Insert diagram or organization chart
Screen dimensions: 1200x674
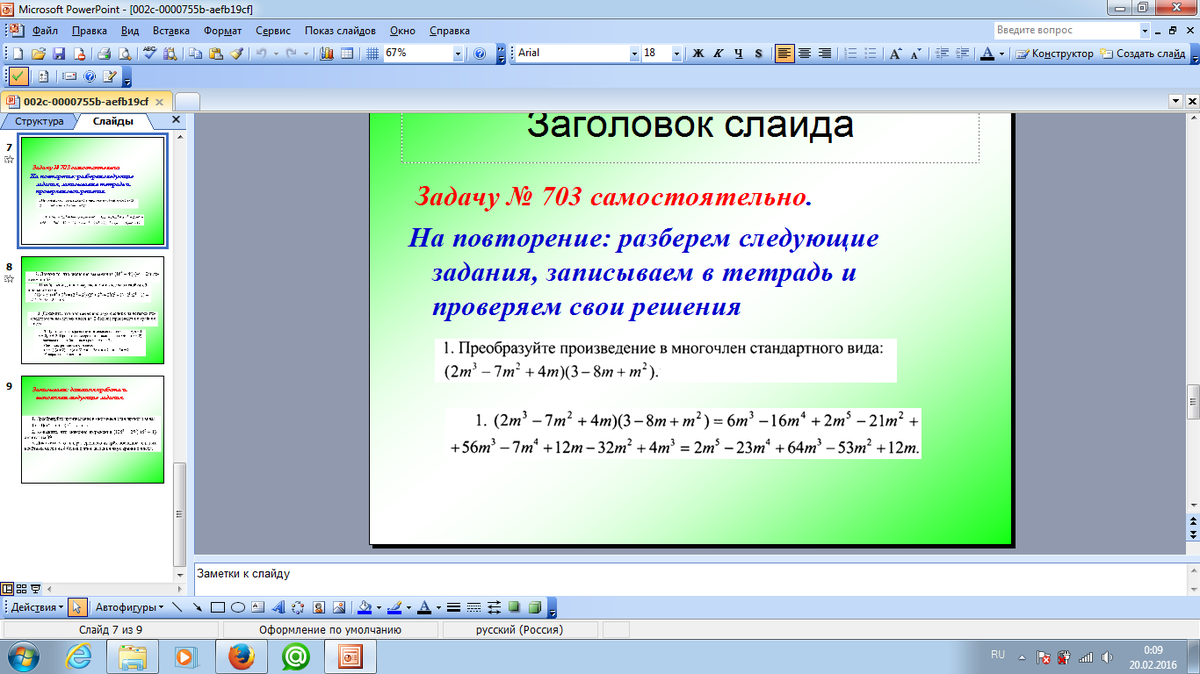pyautogui.click(x=298, y=607)
